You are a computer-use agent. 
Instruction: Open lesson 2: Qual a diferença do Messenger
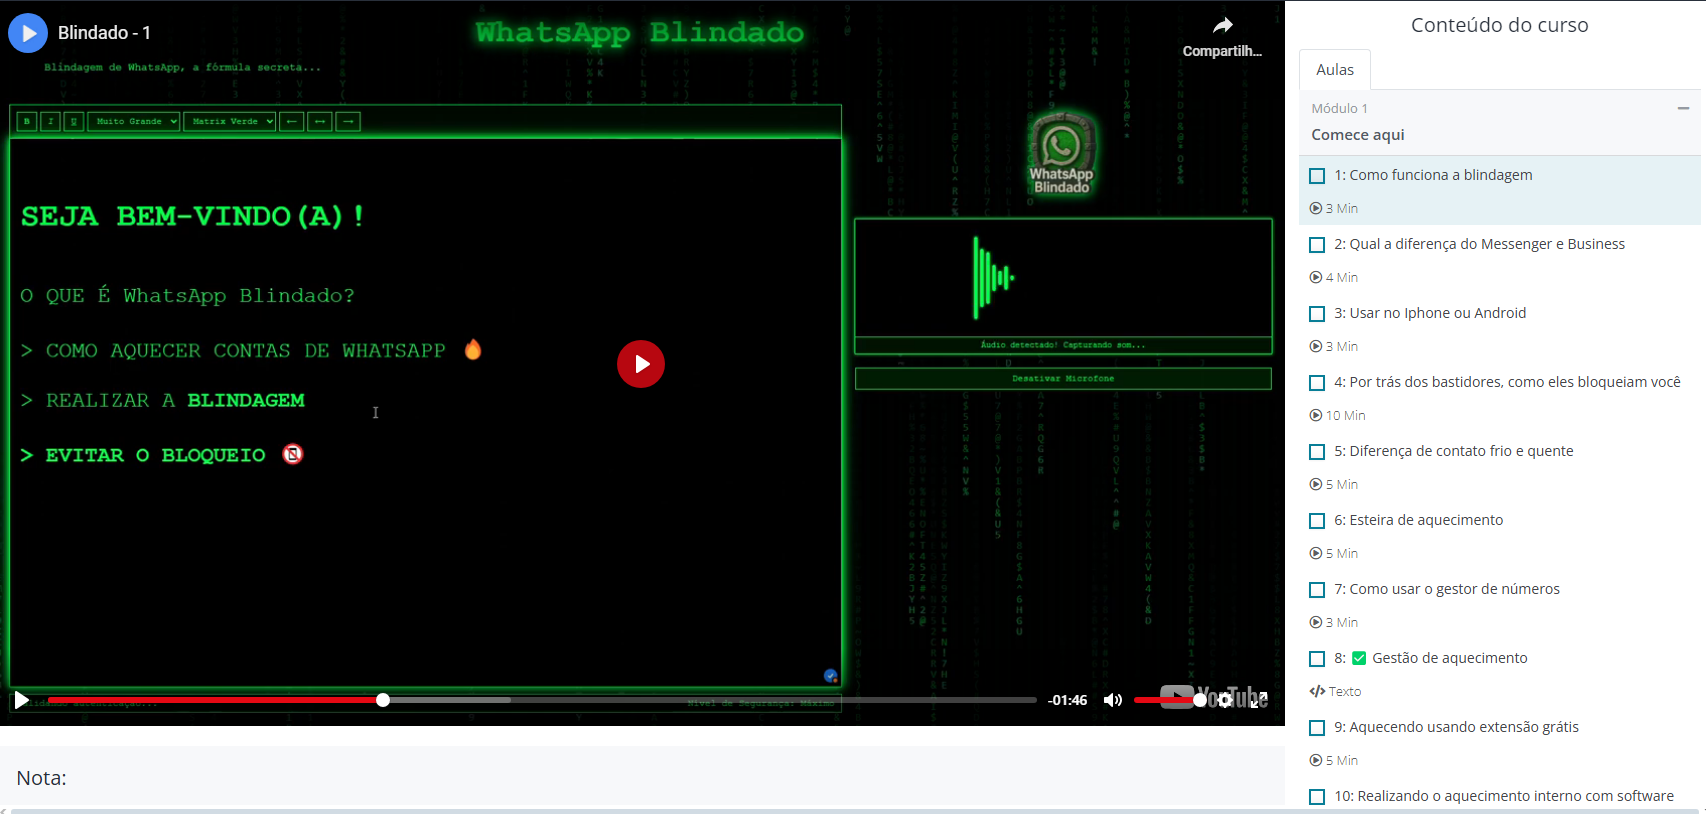point(1479,244)
